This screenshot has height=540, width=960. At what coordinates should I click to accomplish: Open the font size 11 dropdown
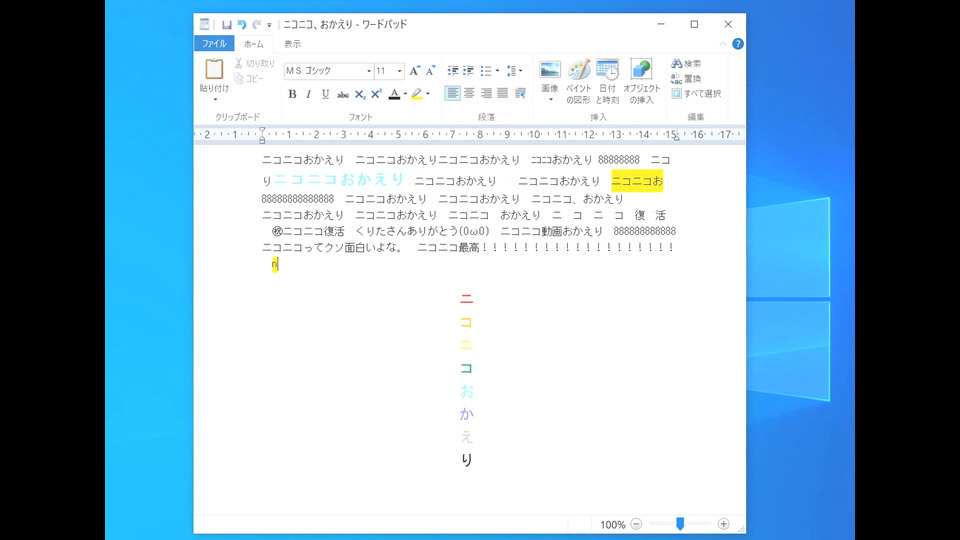(399, 71)
